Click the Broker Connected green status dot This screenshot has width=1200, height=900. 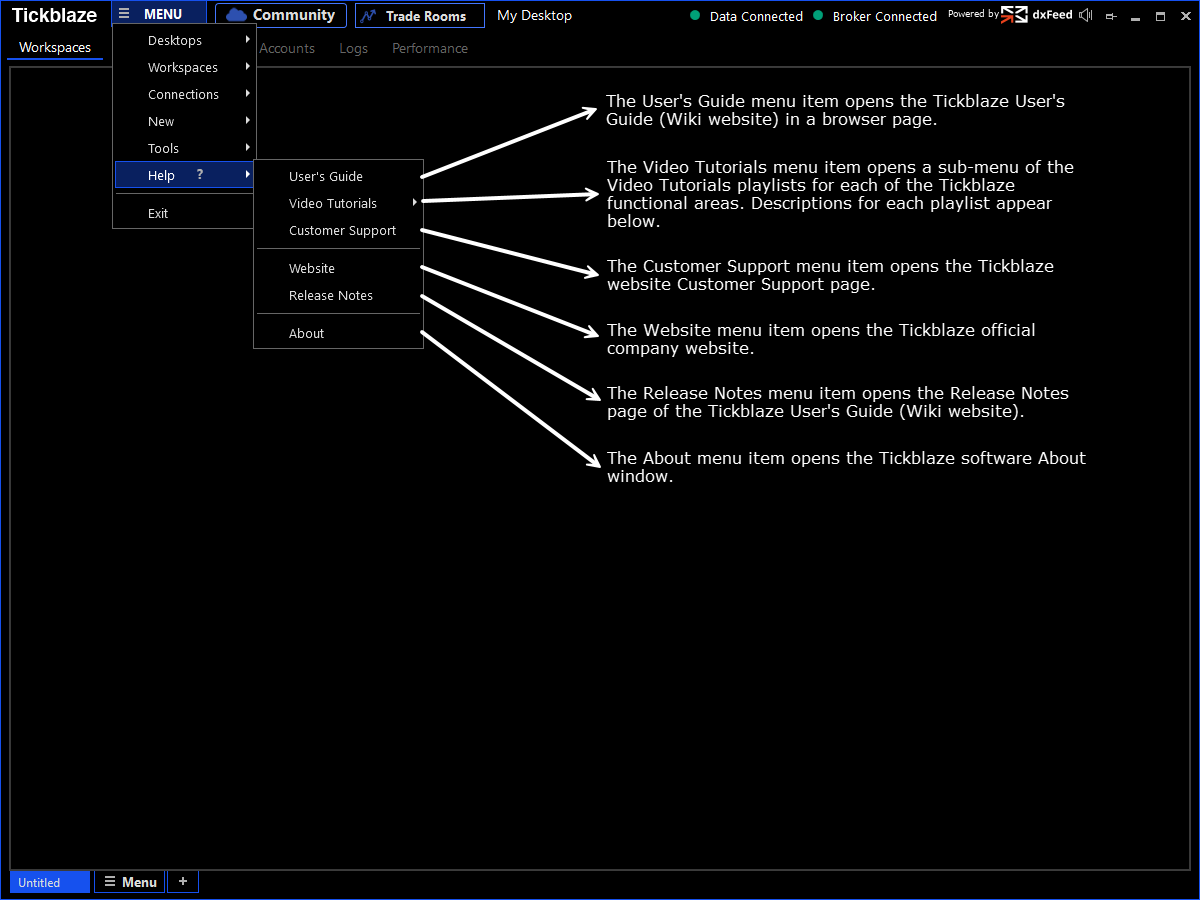click(818, 16)
